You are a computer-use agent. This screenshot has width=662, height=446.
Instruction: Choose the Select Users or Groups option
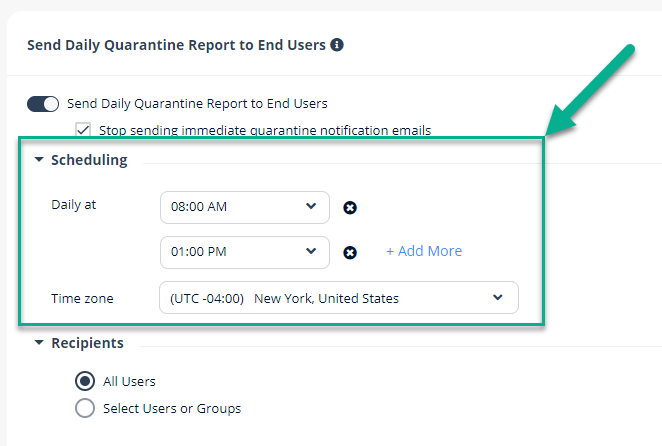(85, 408)
